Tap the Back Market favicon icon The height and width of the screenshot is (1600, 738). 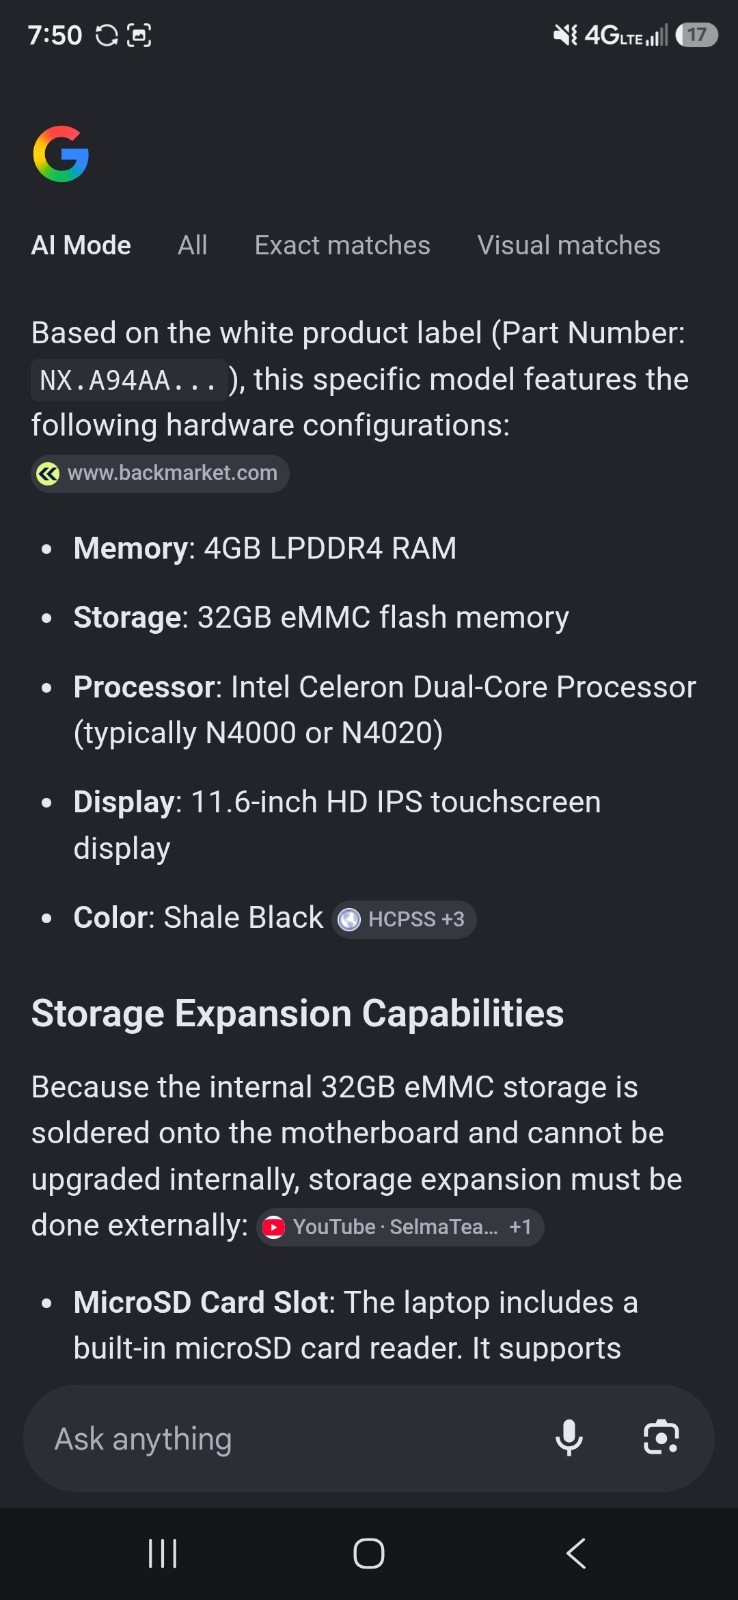coord(48,473)
